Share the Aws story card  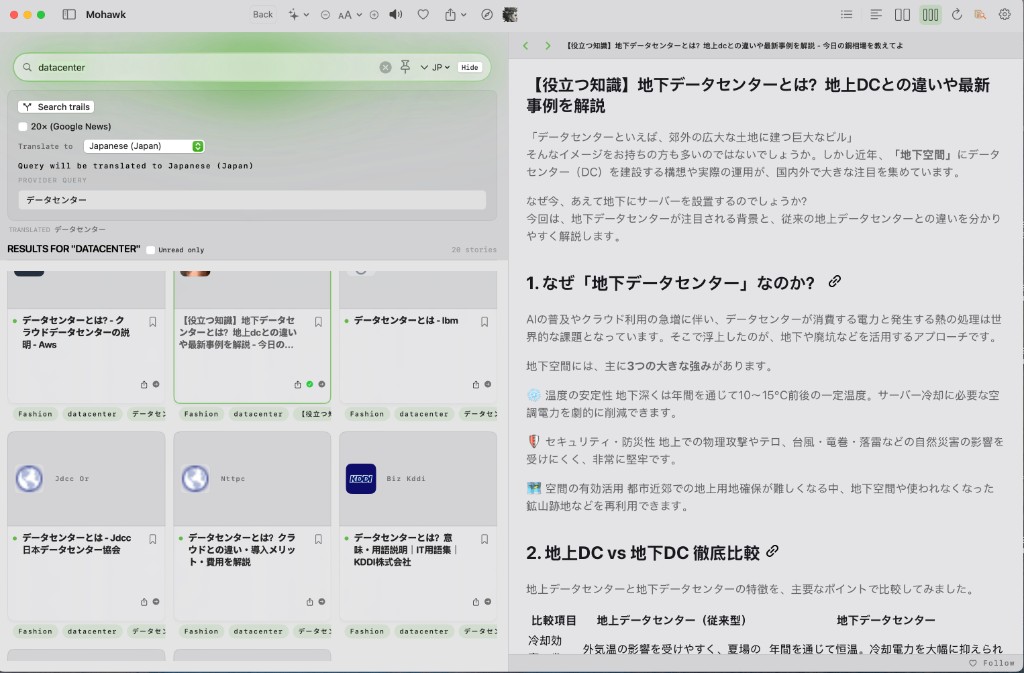coord(144,384)
